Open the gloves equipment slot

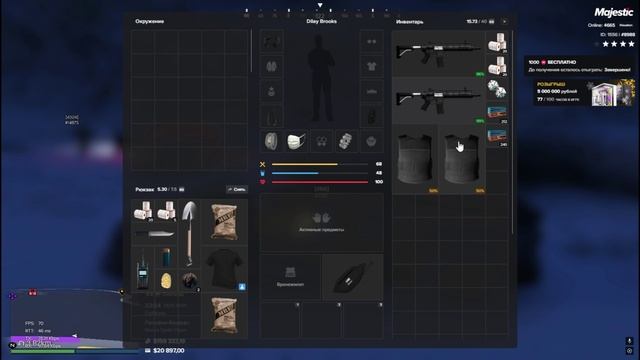tap(271, 66)
